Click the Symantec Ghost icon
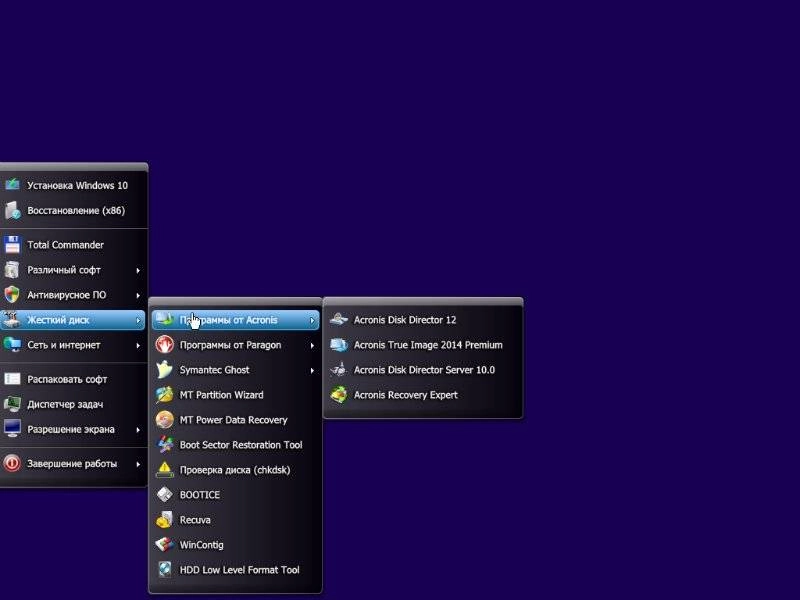Screen dimensions: 800x600 coord(164,369)
